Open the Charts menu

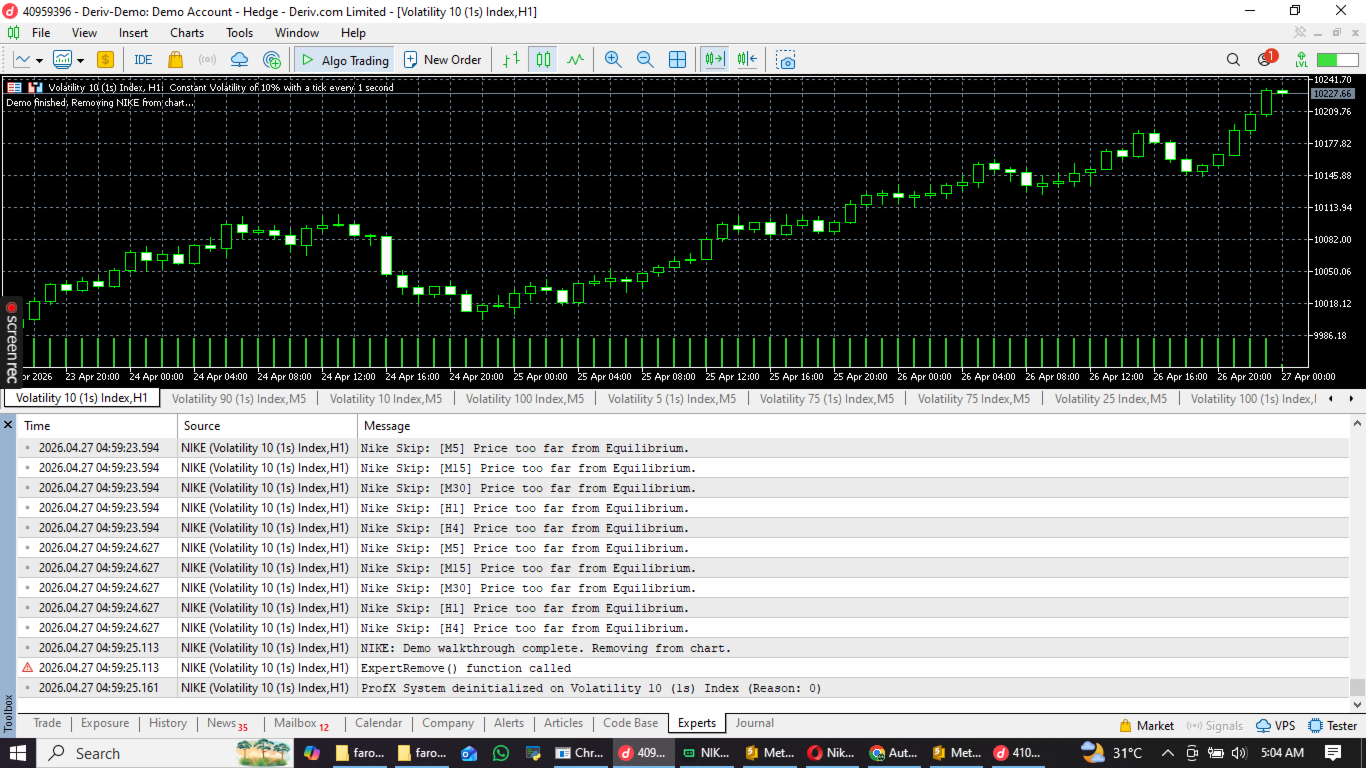tap(187, 33)
